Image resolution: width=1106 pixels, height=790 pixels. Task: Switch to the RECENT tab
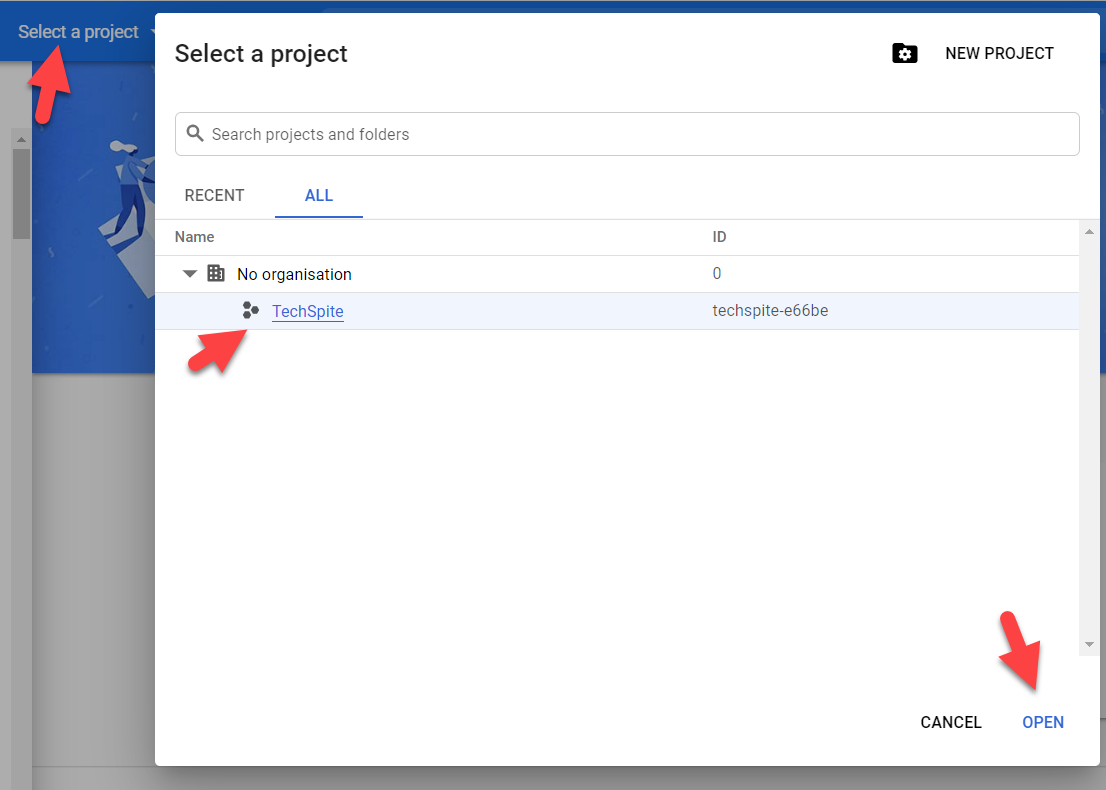(x=214, y=195)
